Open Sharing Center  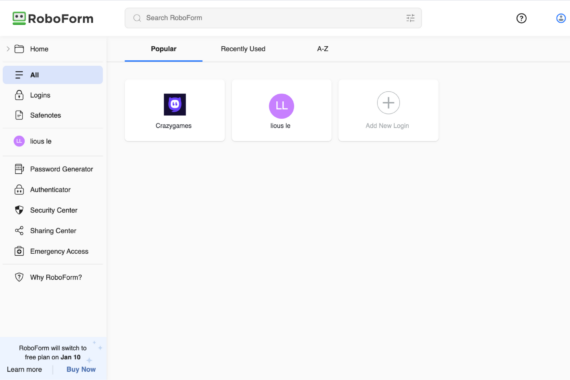pos(53,231)
